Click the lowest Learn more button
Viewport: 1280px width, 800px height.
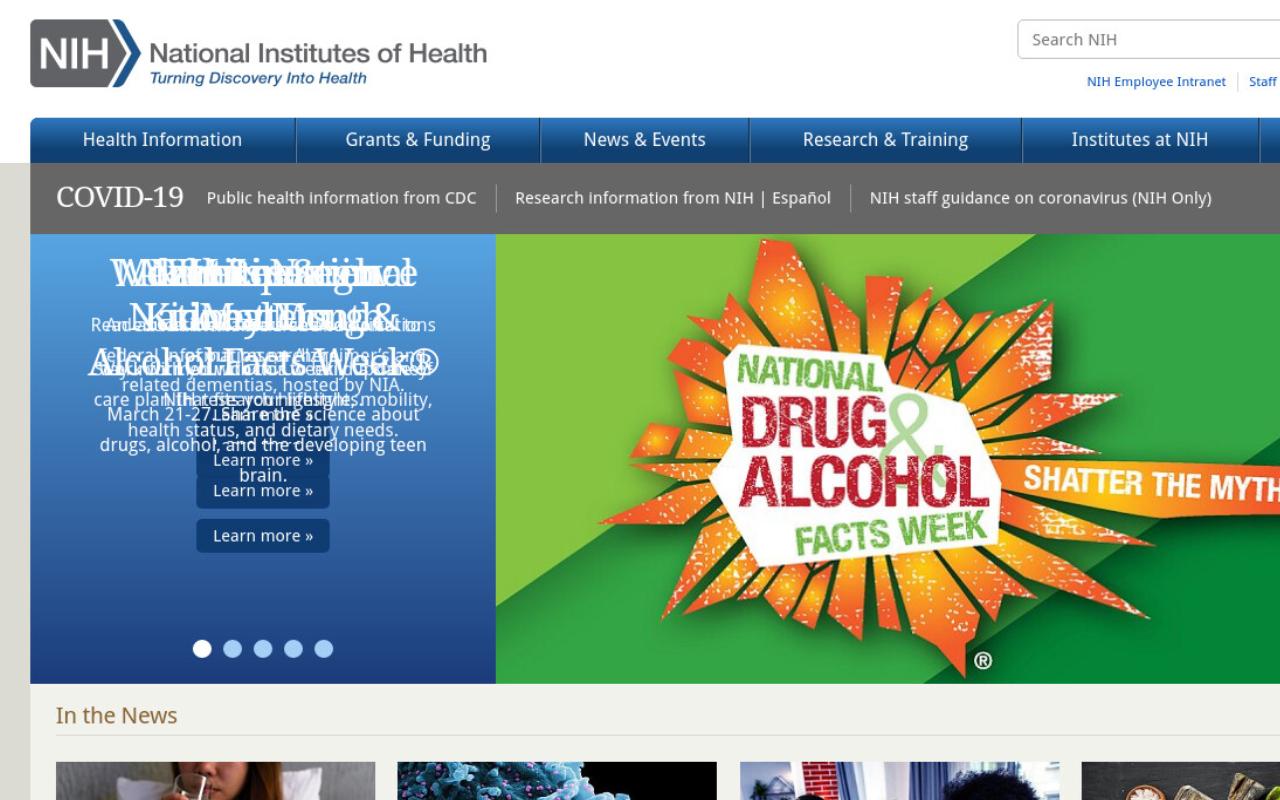tap(263, 536)
